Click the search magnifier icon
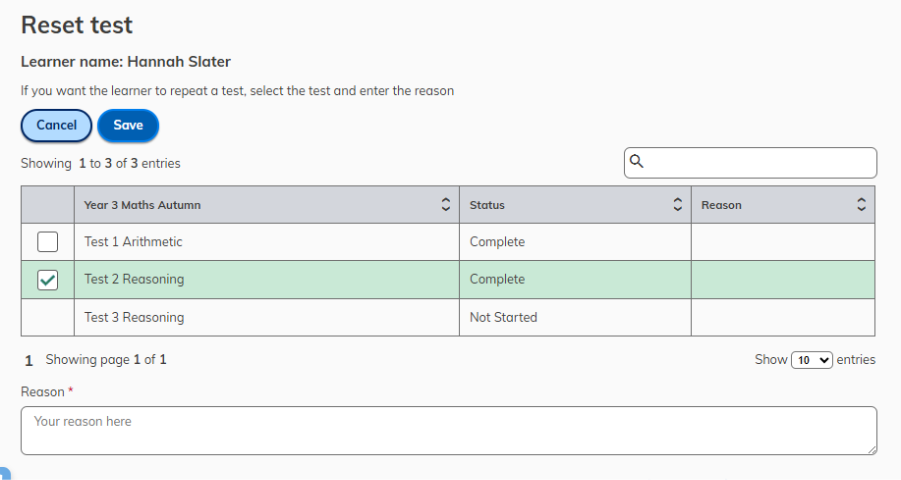 [636, 162]
